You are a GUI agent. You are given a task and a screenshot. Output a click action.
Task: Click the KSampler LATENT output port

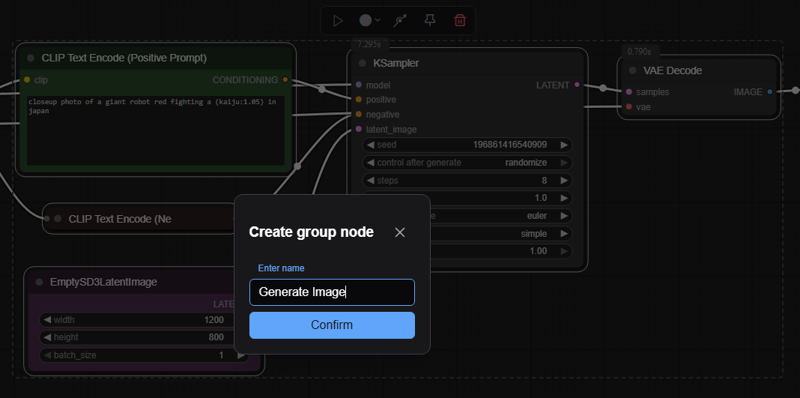point(577,85)
